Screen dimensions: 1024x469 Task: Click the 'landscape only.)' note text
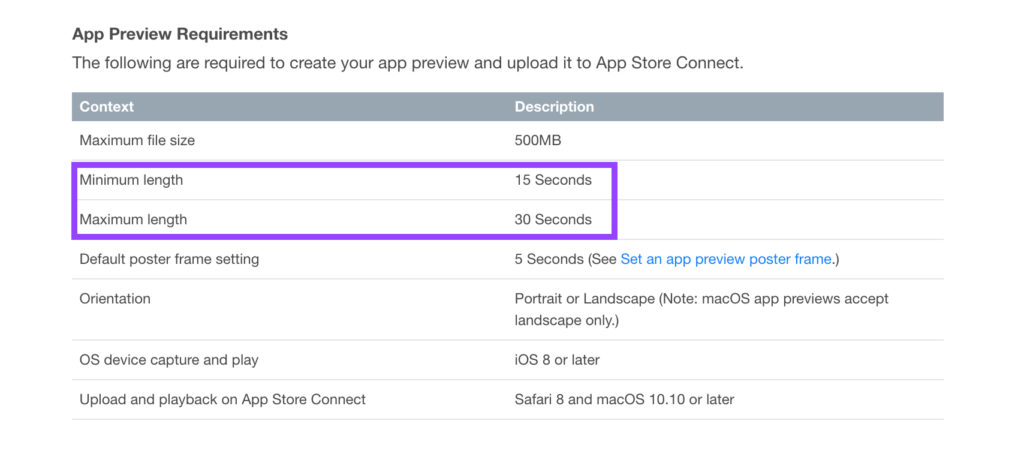coord(567,320)
